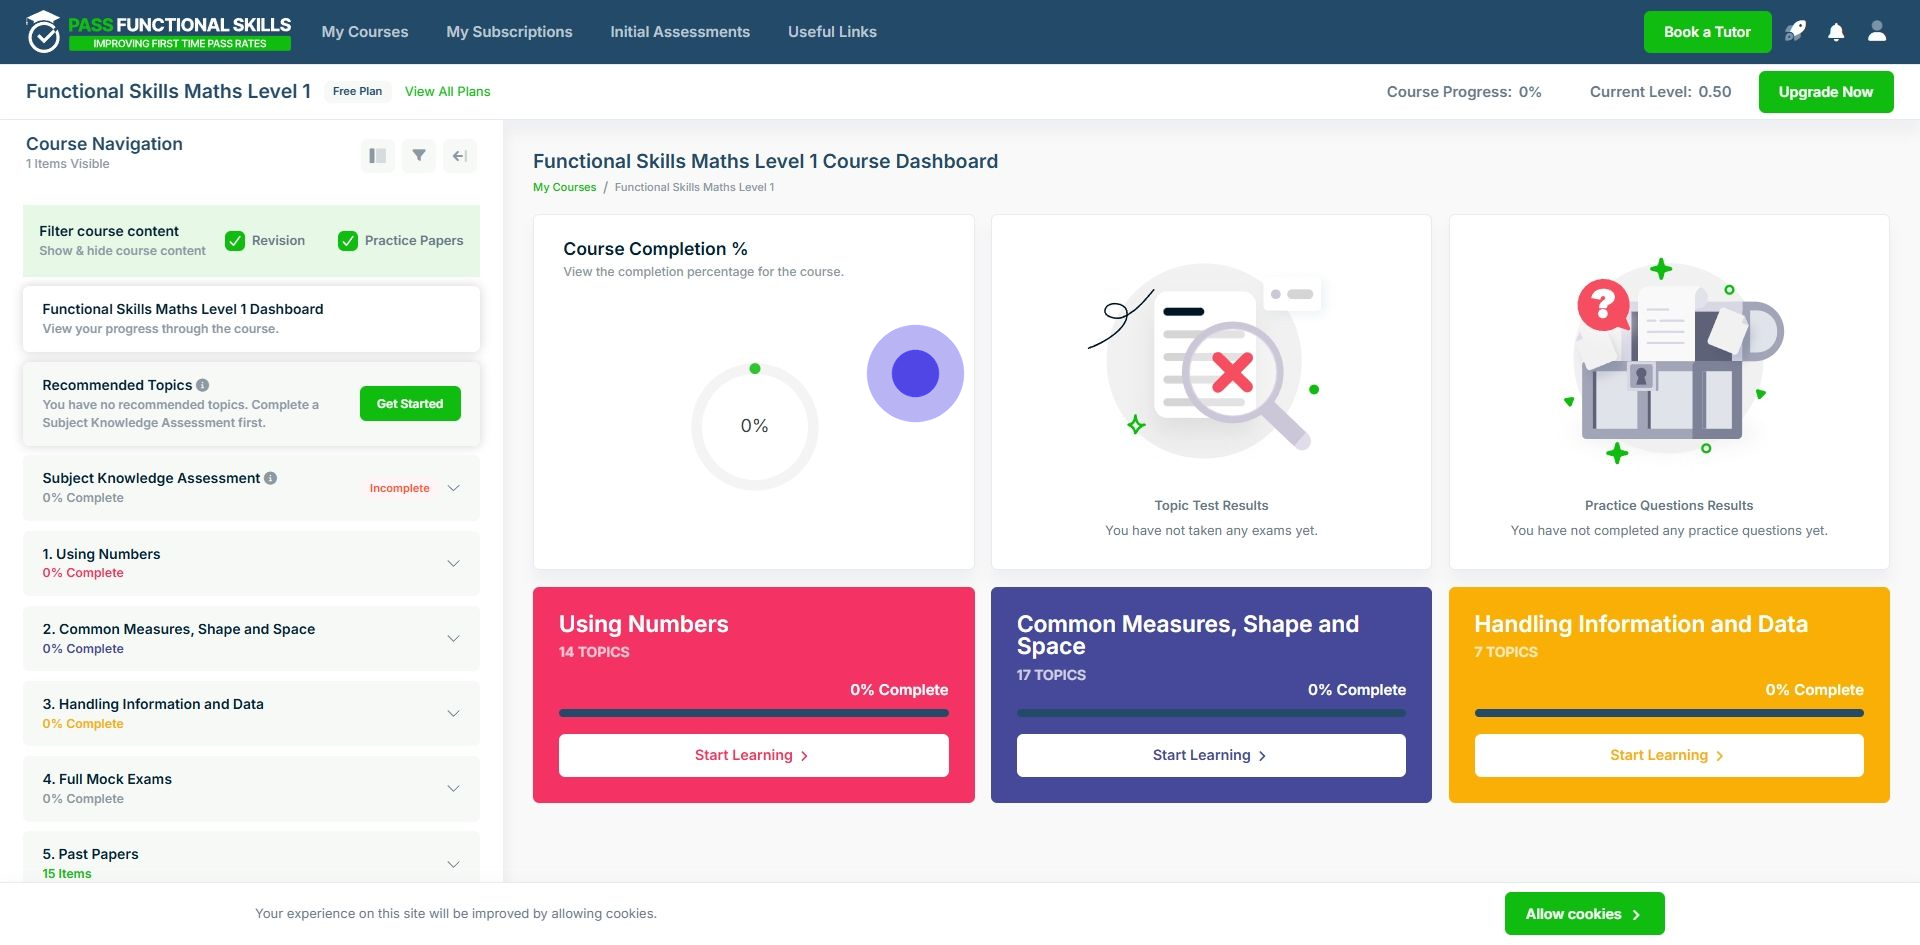Expand Common Measures, Shape and Space section
The height and width of the screenshot is (945, 1920).
251,638
